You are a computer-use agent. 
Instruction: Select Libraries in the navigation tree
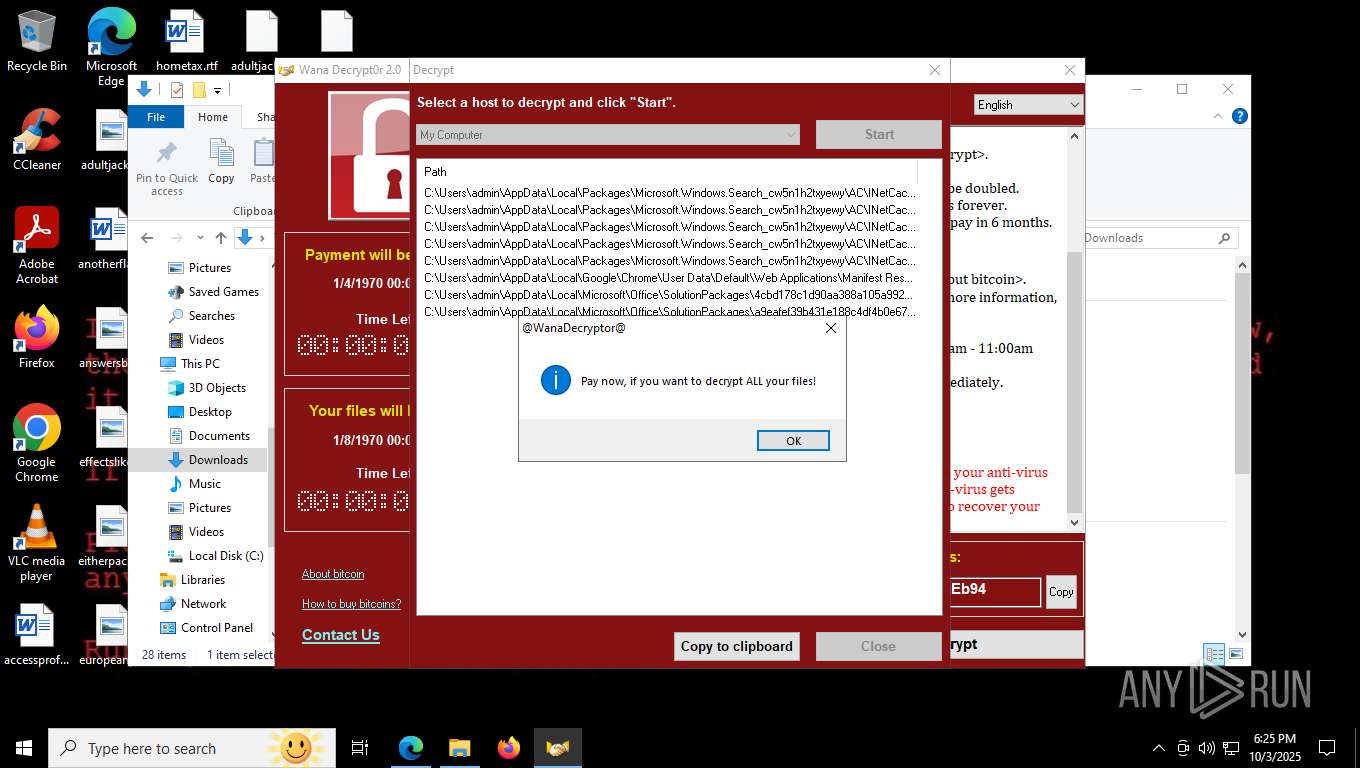203,580
